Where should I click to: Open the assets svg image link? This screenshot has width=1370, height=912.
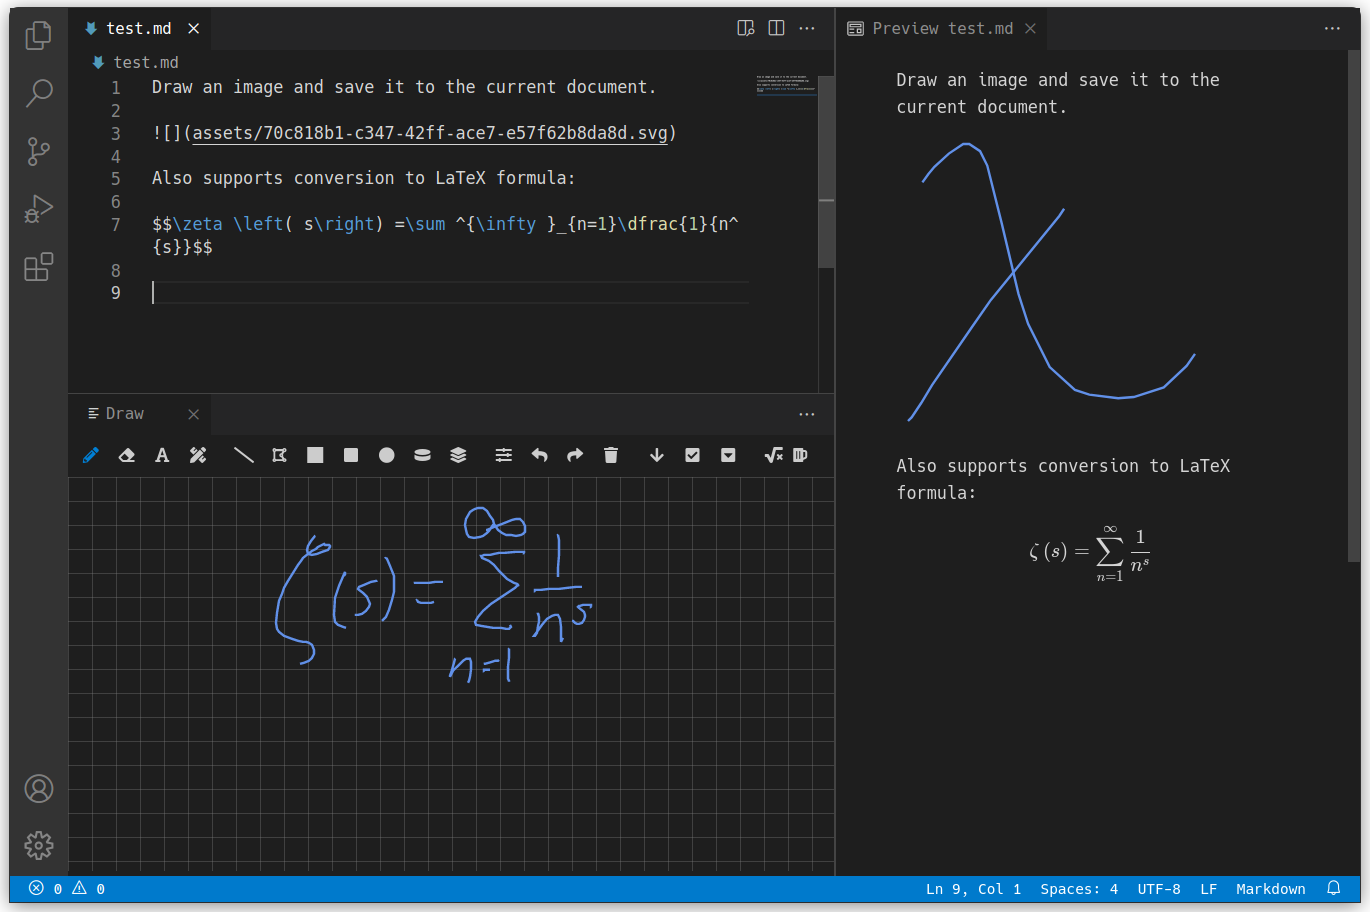click(430, 133)
